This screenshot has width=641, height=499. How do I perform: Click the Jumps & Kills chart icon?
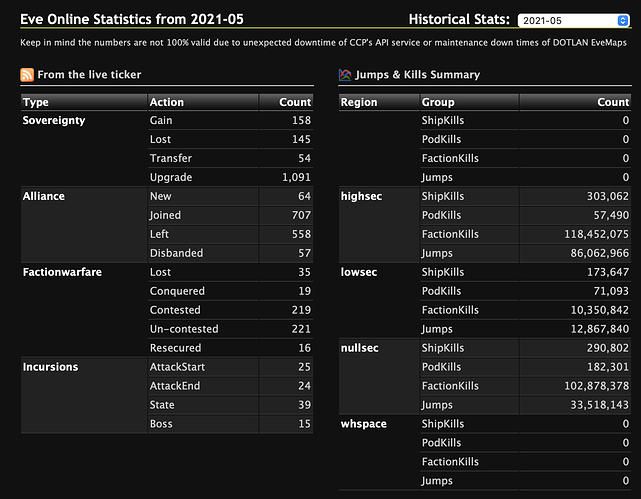[x=345, y=75]
